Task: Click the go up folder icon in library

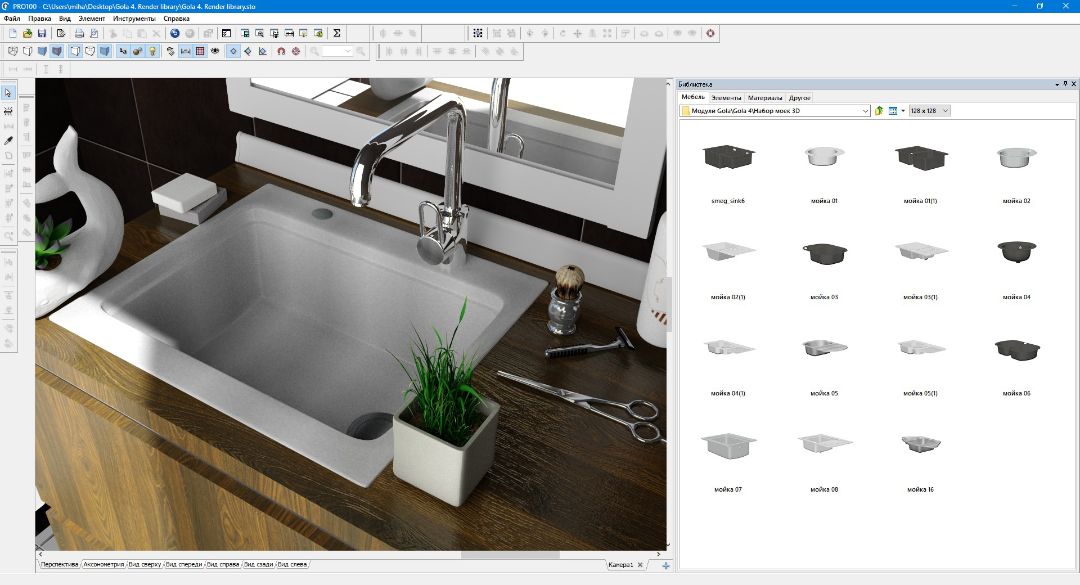Action: pyautogui.click(x=879, y=111)
